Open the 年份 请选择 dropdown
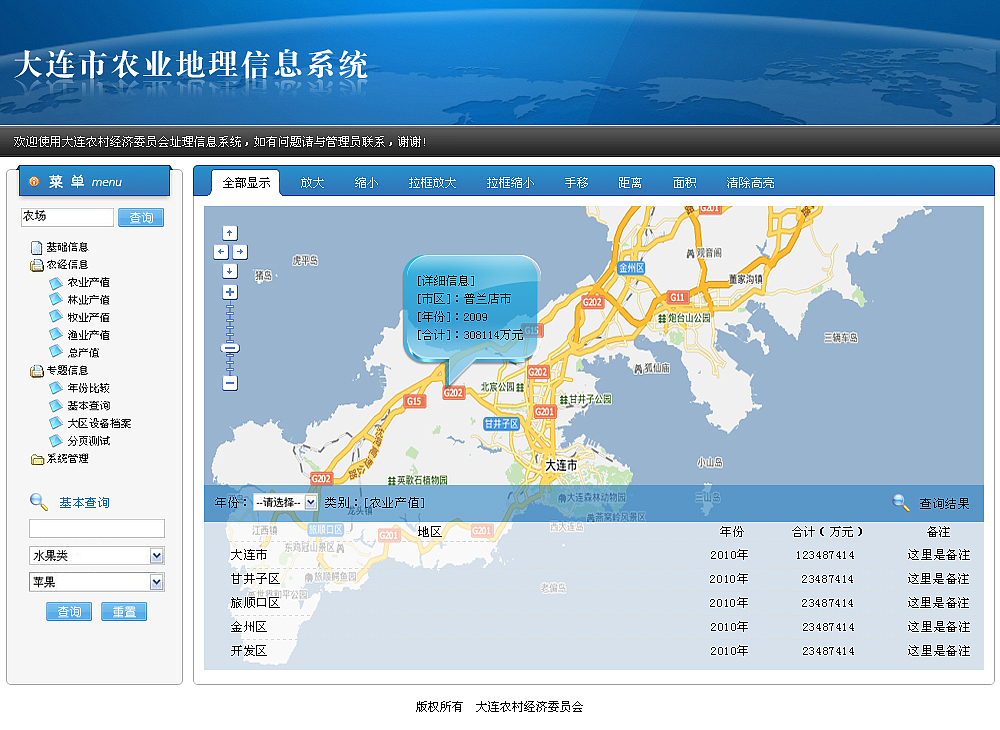This screenshot has width=1000, height=730. (285, 502)
